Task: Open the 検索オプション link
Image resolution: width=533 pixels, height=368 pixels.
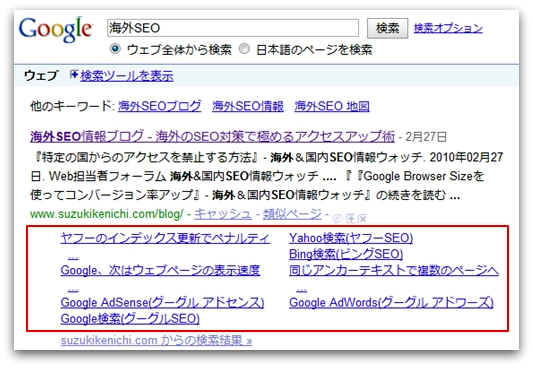Action: point(448,28)
